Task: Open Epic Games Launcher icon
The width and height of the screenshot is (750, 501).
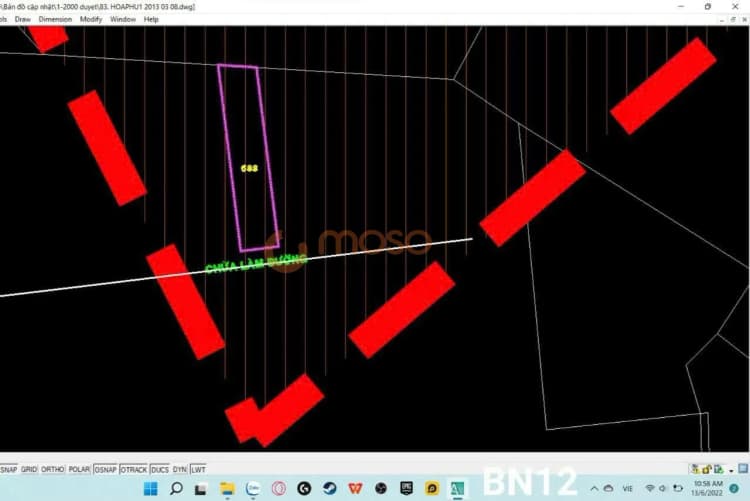Action: [407, 489]
